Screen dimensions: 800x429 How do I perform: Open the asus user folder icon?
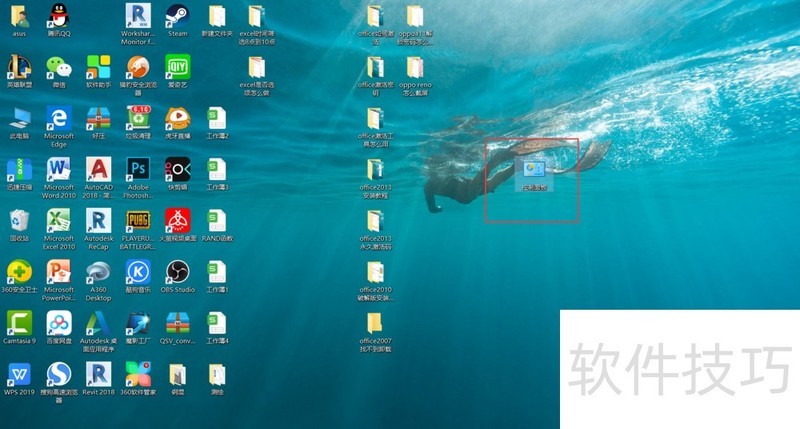[19, 16]
